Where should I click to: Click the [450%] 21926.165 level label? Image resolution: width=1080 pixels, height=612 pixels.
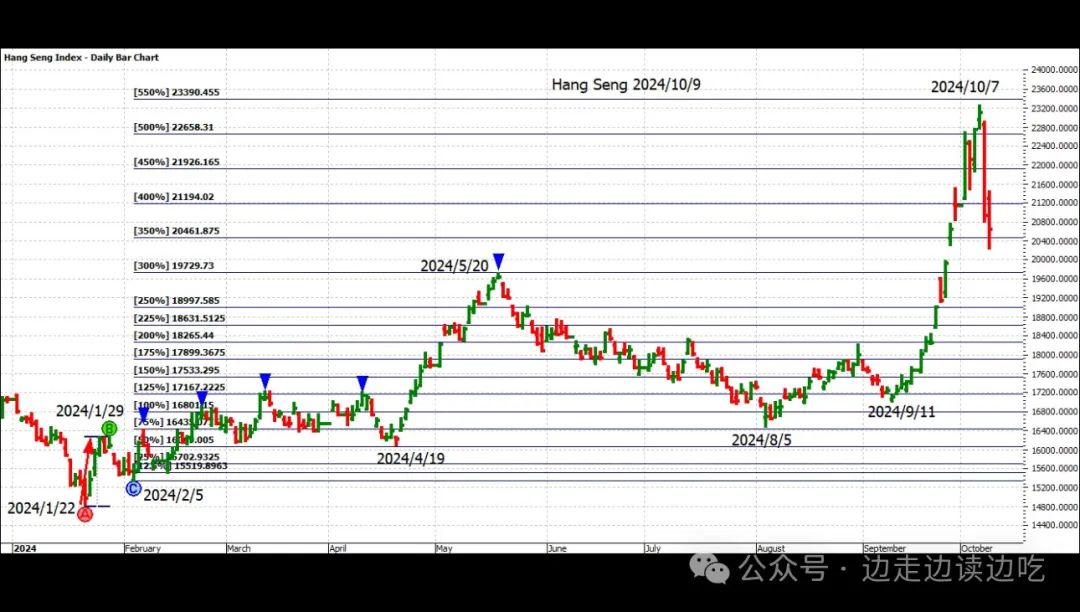coord(177,162)
